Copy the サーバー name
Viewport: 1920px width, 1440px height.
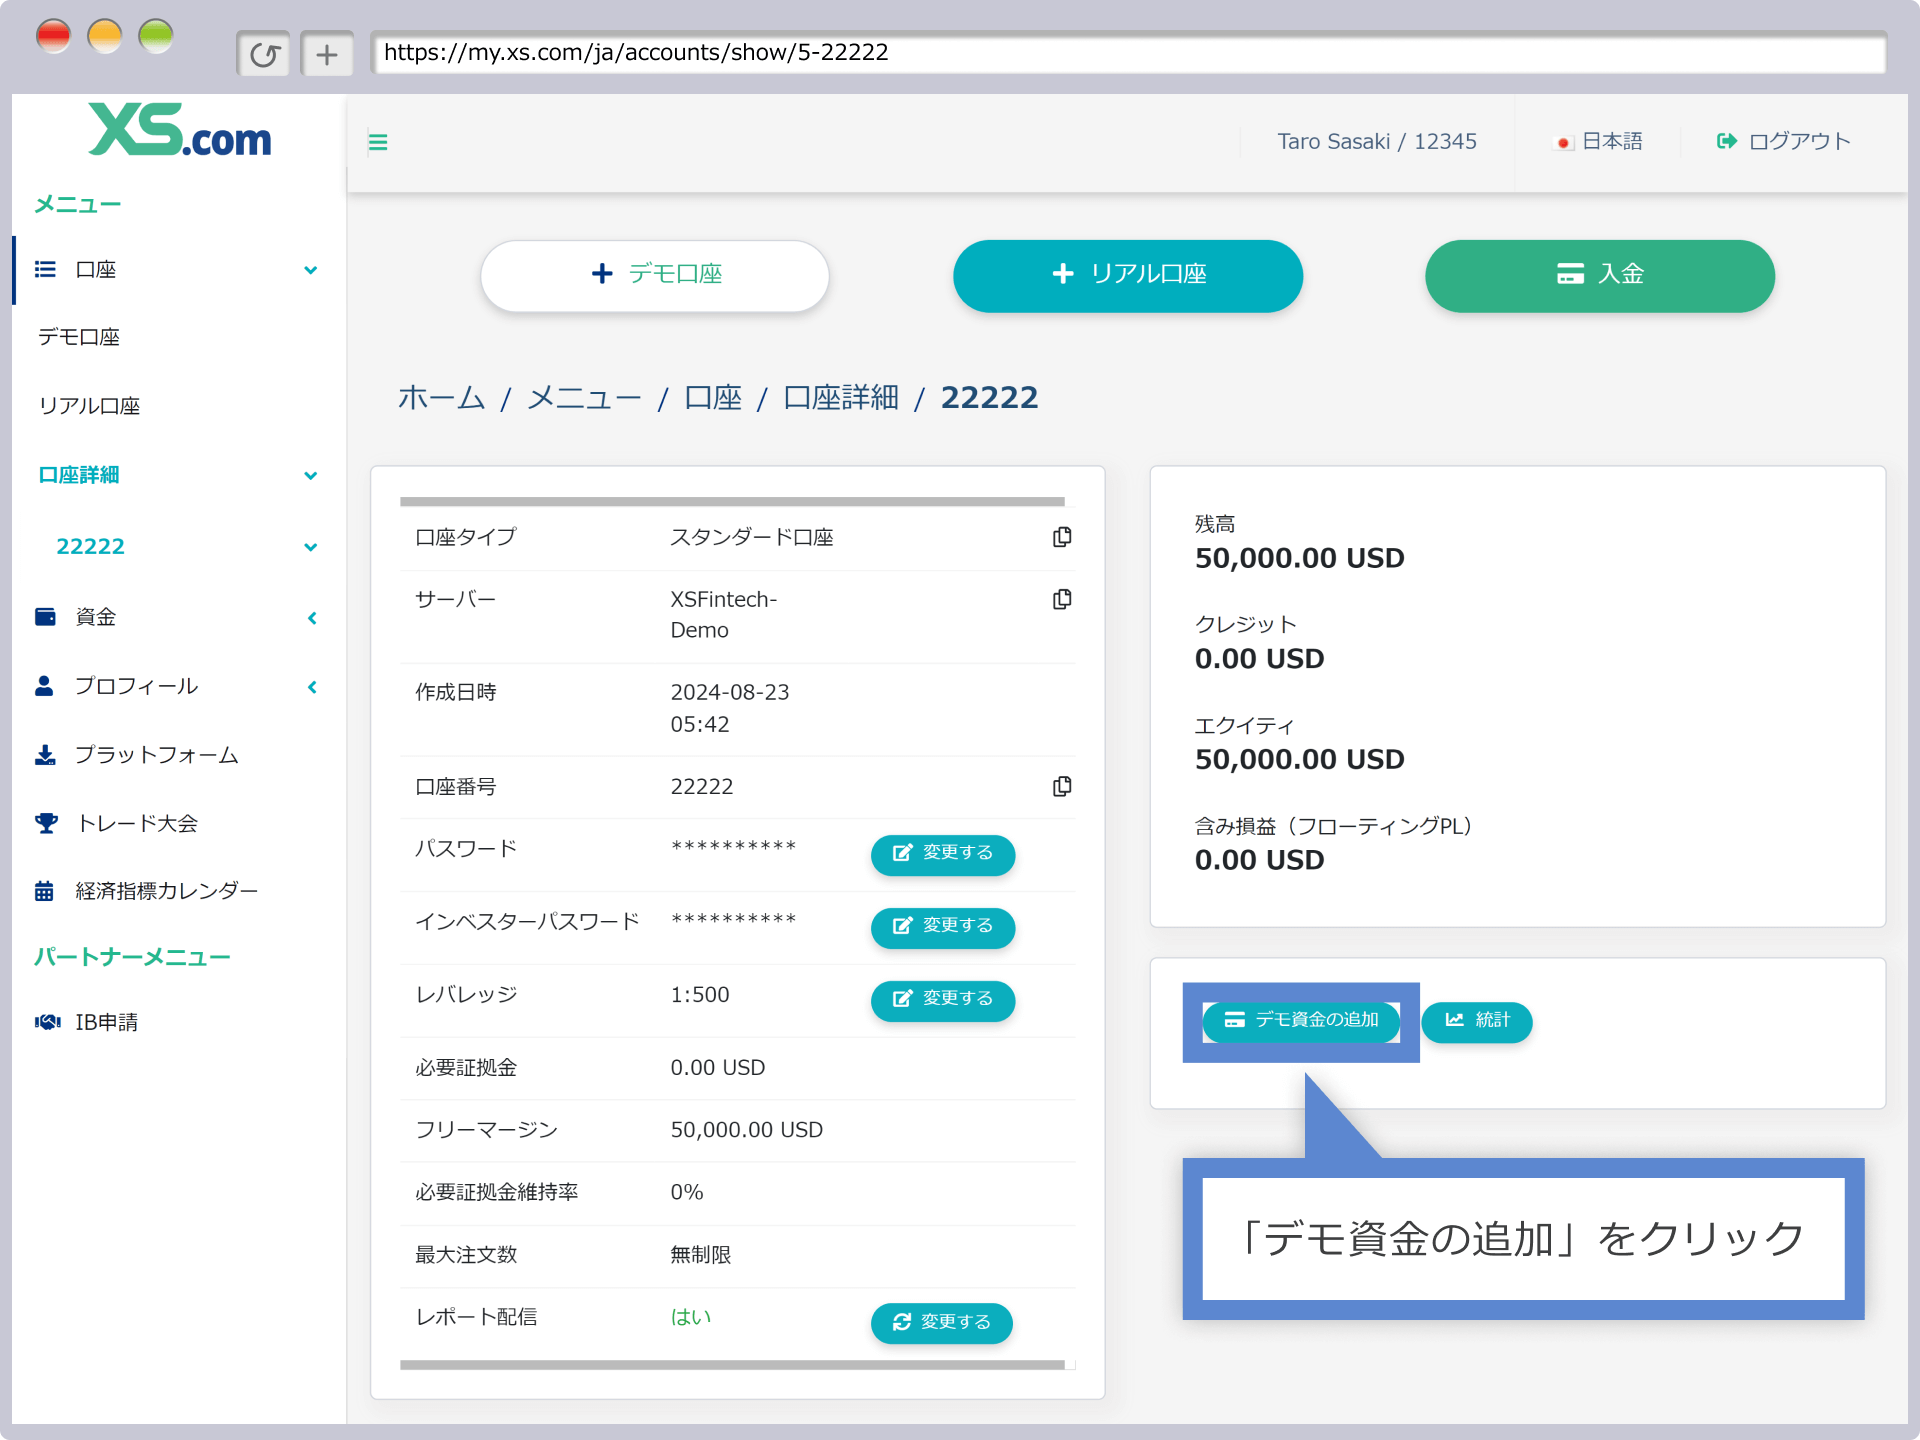[x=1062, y=599]
